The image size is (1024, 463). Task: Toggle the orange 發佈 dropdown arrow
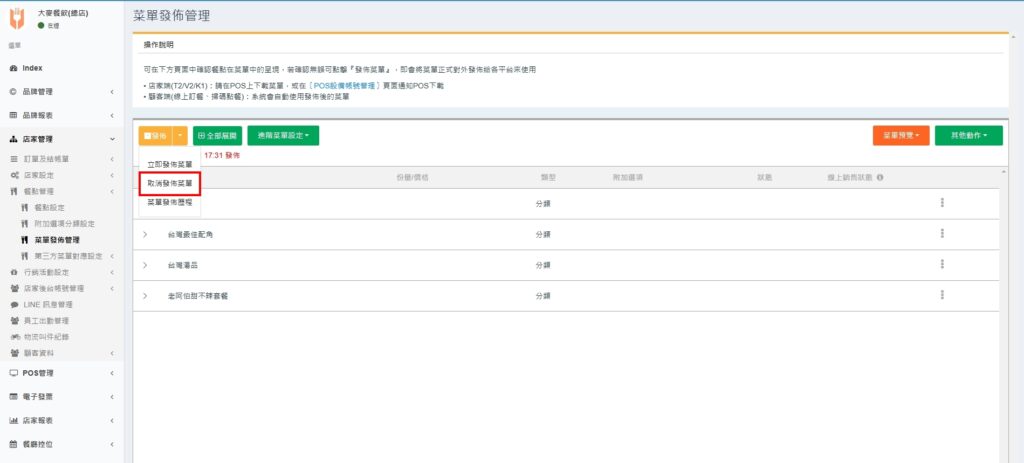[180, 135]
